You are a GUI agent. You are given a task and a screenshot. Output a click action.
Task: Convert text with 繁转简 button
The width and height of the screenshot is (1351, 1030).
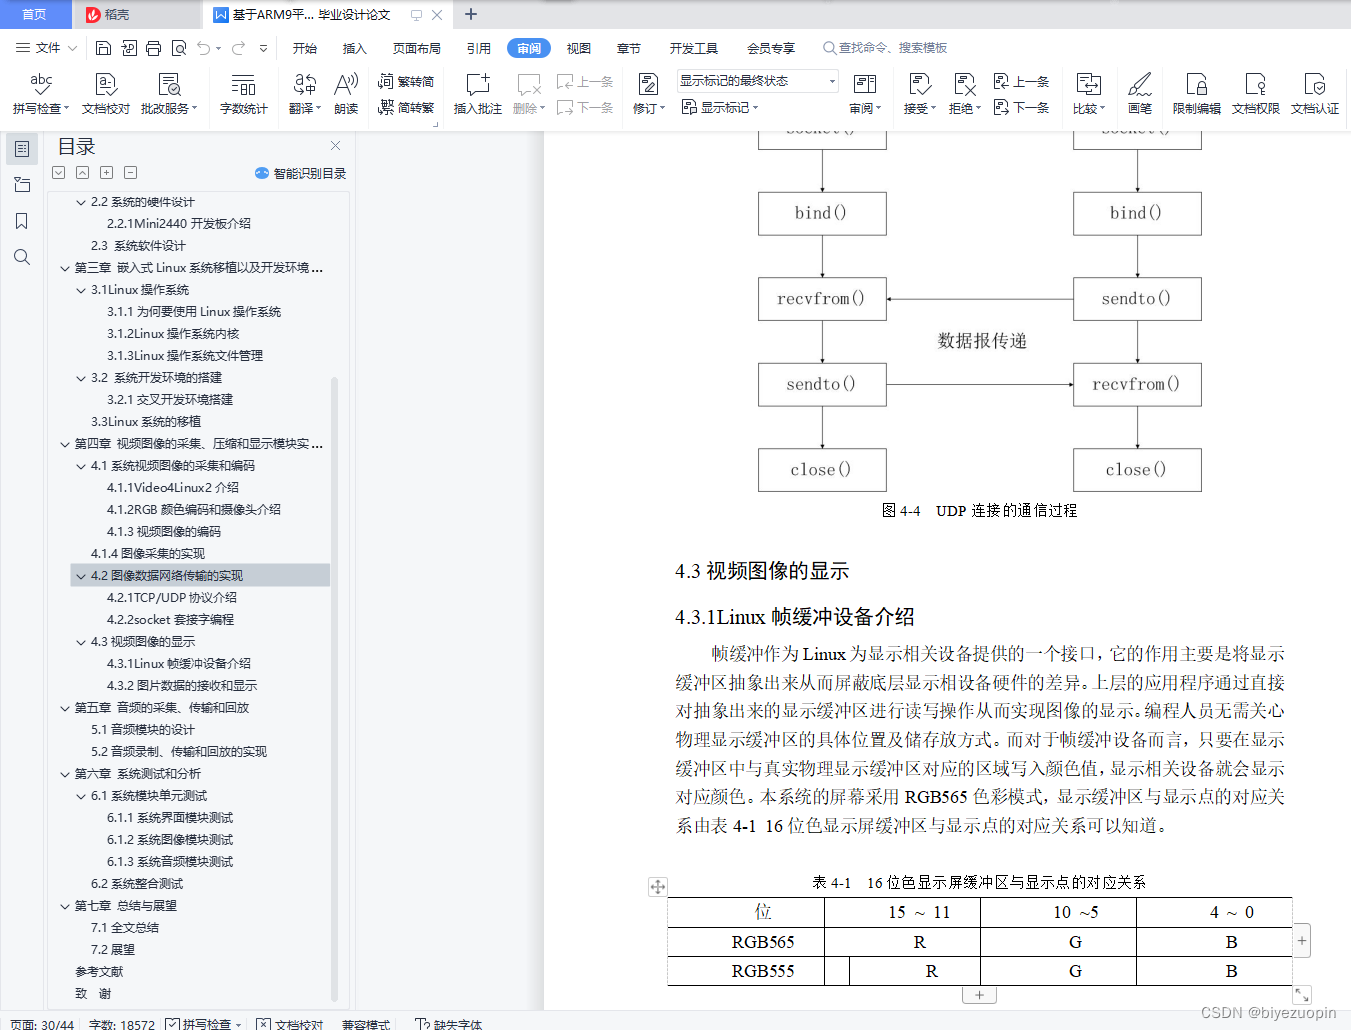click(406, 81)
